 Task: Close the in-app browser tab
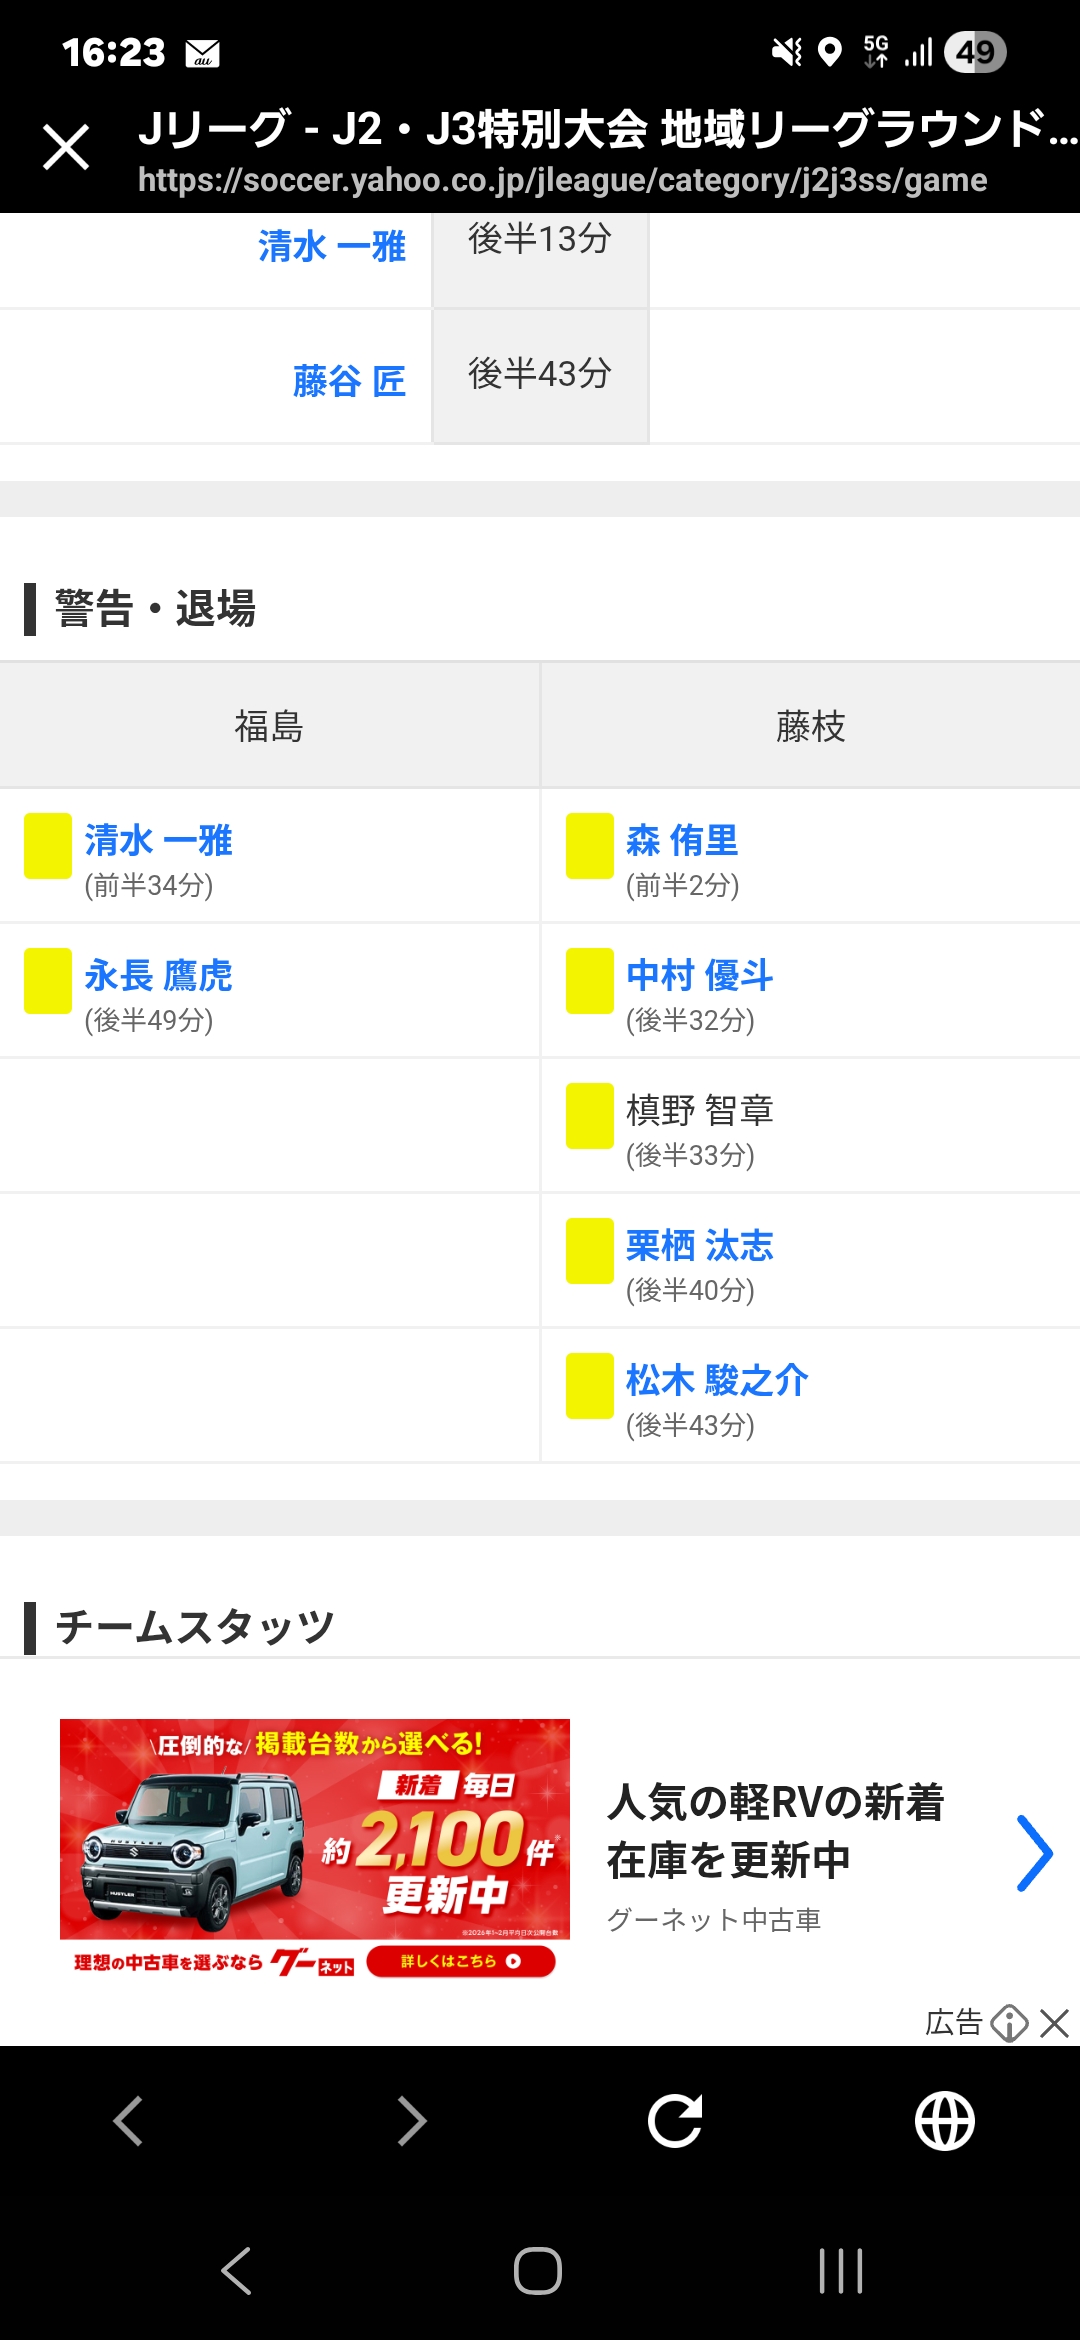click(66, 148)
